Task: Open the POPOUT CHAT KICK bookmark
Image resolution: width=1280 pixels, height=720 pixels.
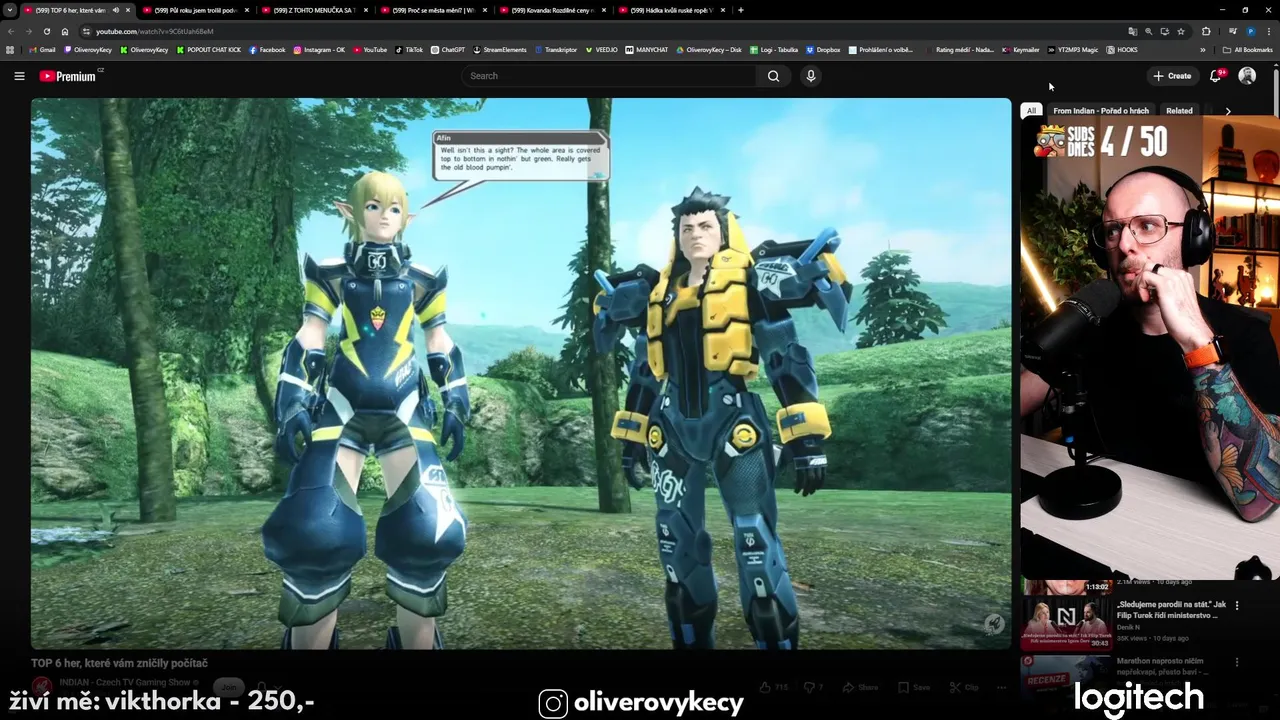Action: (x=209, y=49)
